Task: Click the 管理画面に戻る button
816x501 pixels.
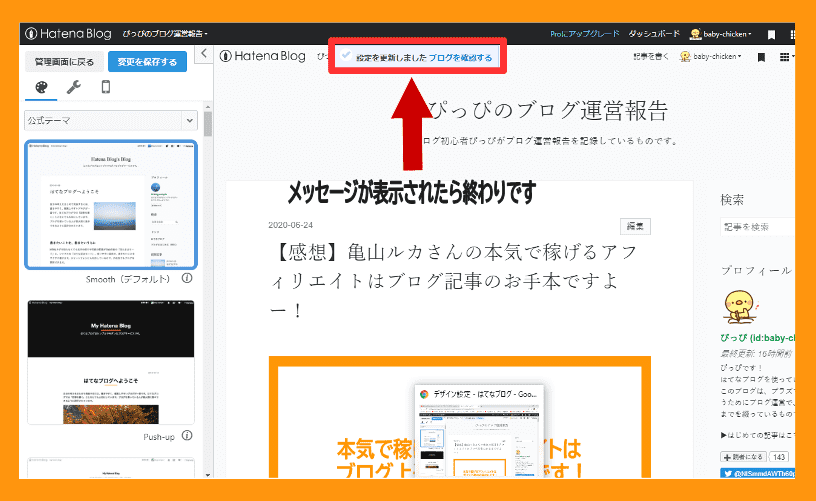Action: coord(65,62)
